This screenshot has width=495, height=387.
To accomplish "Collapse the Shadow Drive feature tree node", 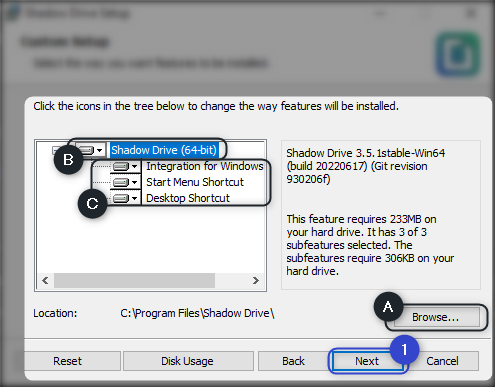I will (x=56, y=150).
